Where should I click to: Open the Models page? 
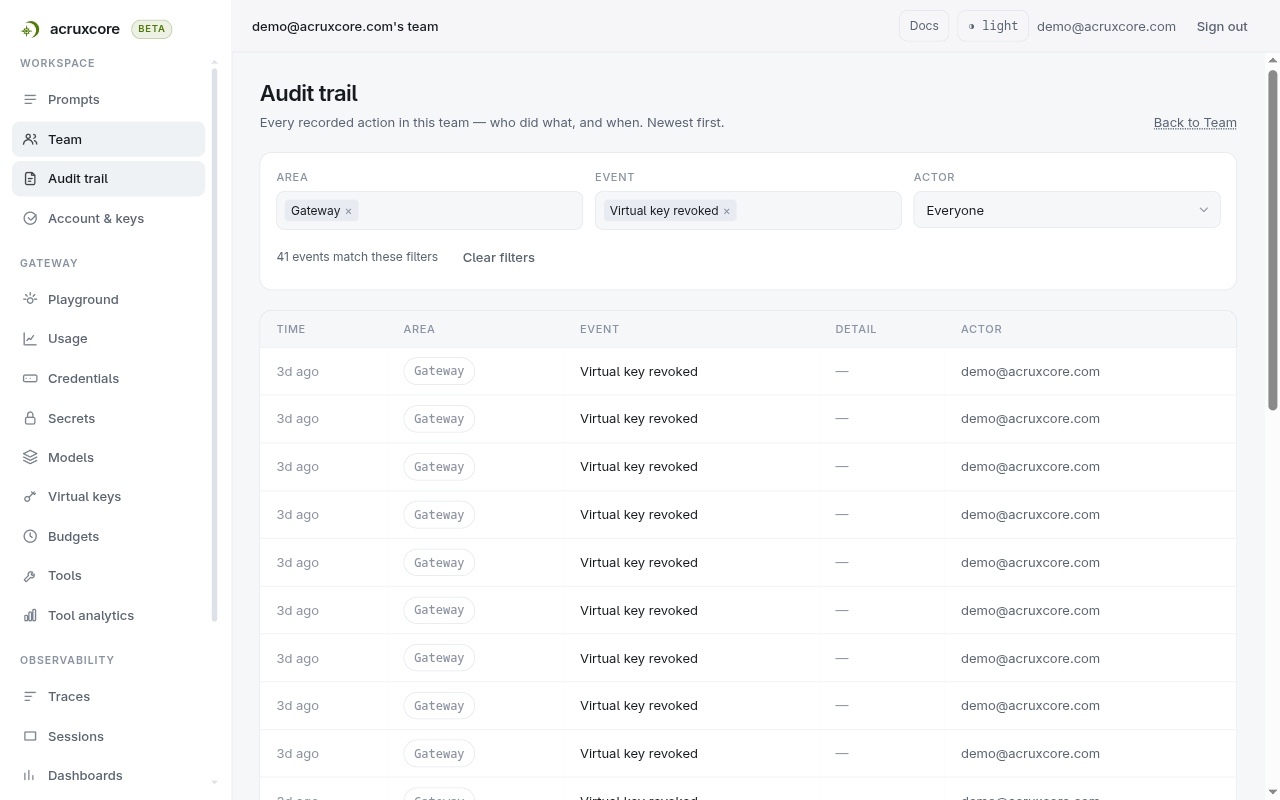click(108, 457)
